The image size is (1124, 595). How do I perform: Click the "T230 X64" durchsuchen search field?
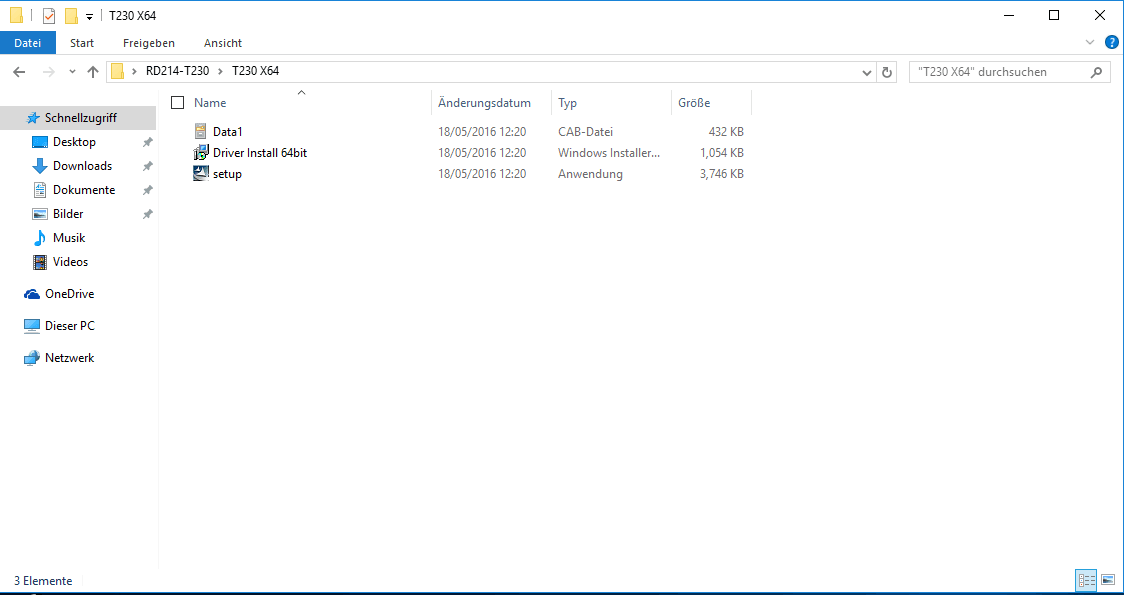tap(998, 72)
